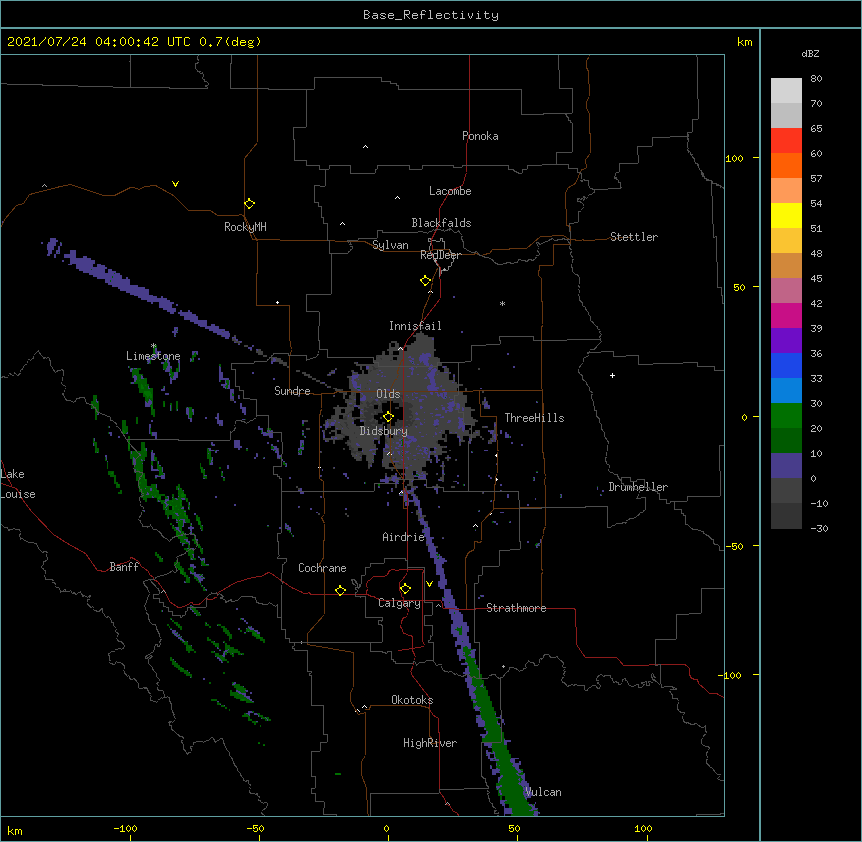Click the Didsbury label
This screenshot has height=842, width=862.
383,431
